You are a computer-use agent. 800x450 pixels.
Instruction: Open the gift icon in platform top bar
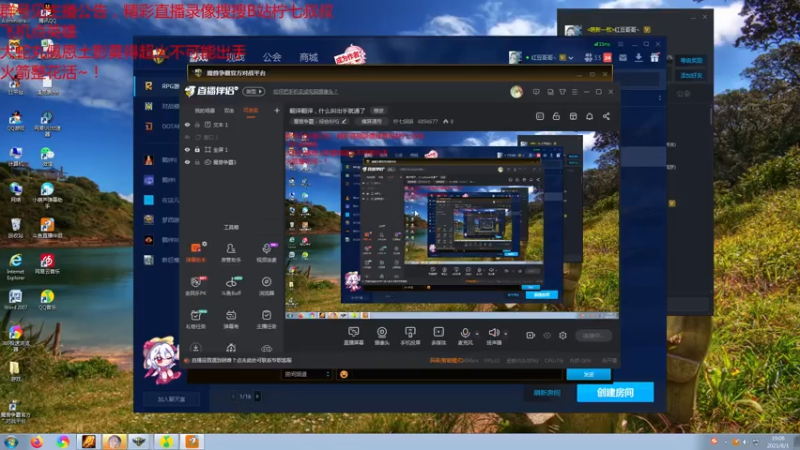click(x=655, y=58)
